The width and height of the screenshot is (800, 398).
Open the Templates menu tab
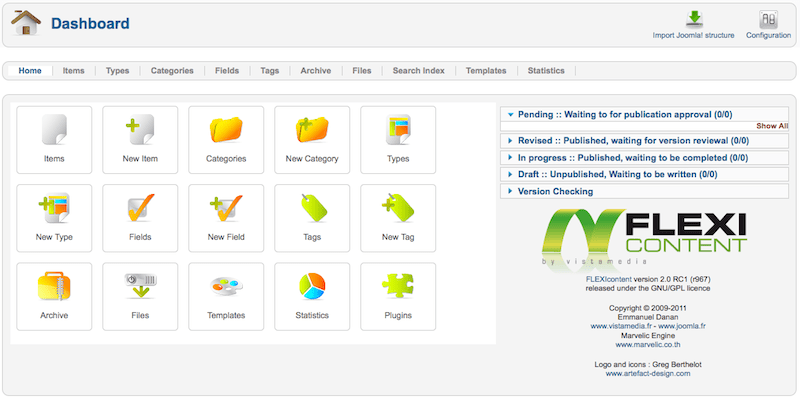tap(486, 71)
